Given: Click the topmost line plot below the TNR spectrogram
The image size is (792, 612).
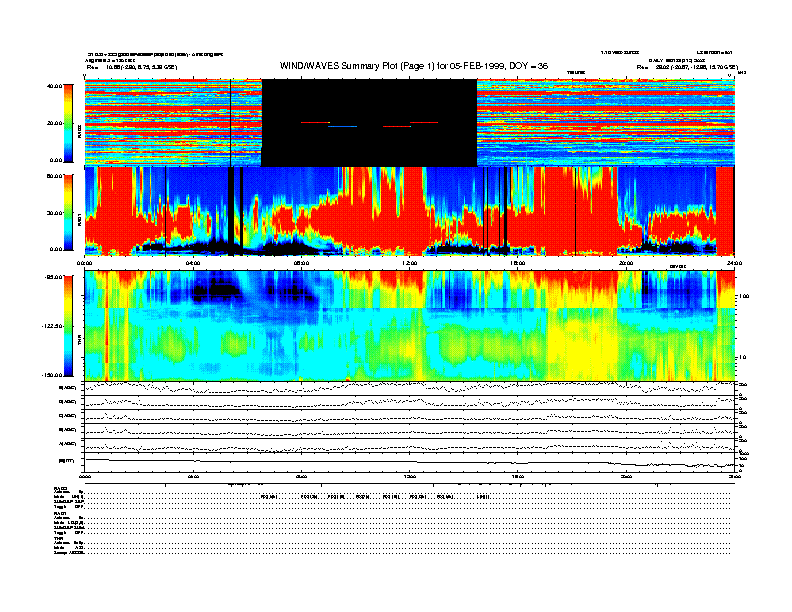Looking at the screenshot, I should (410, 388).
